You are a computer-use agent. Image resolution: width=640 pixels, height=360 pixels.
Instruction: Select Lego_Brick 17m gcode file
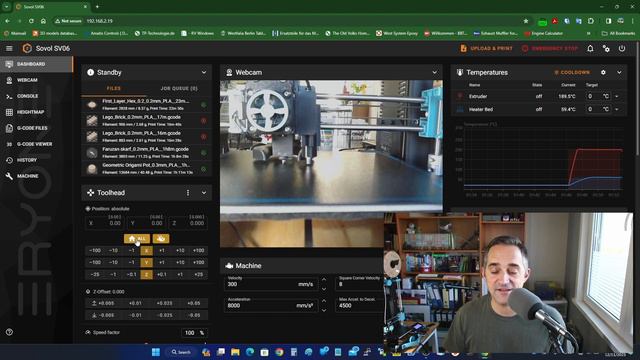(x=147, y=120)
